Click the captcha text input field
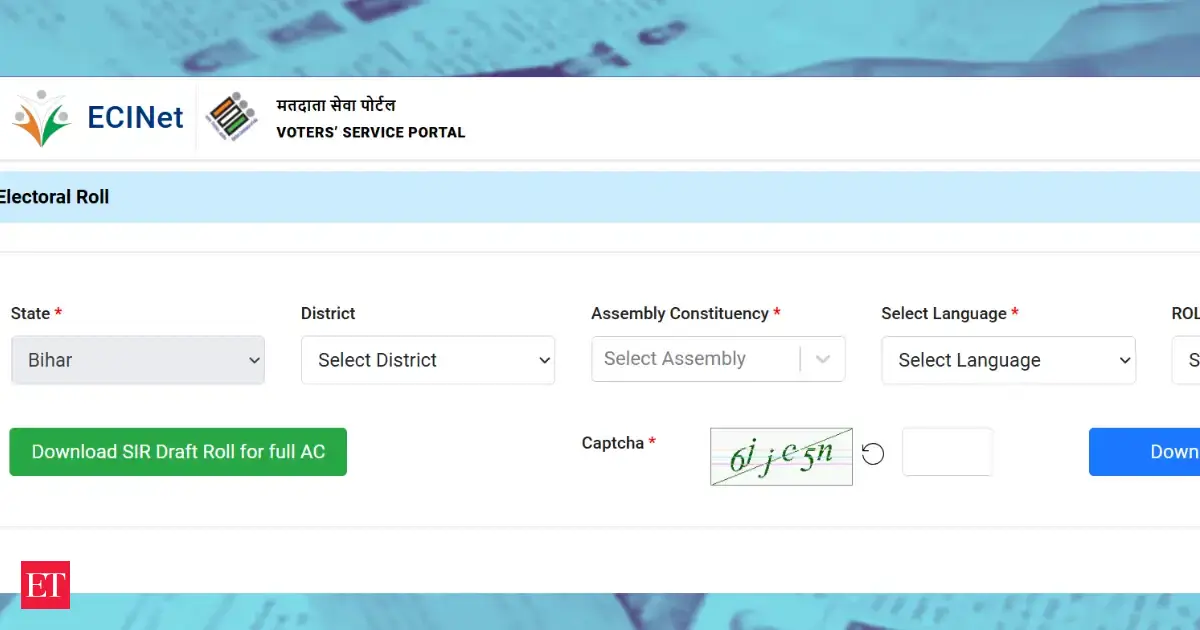This screenshot has height=630, width=1200. coord(947,452)
